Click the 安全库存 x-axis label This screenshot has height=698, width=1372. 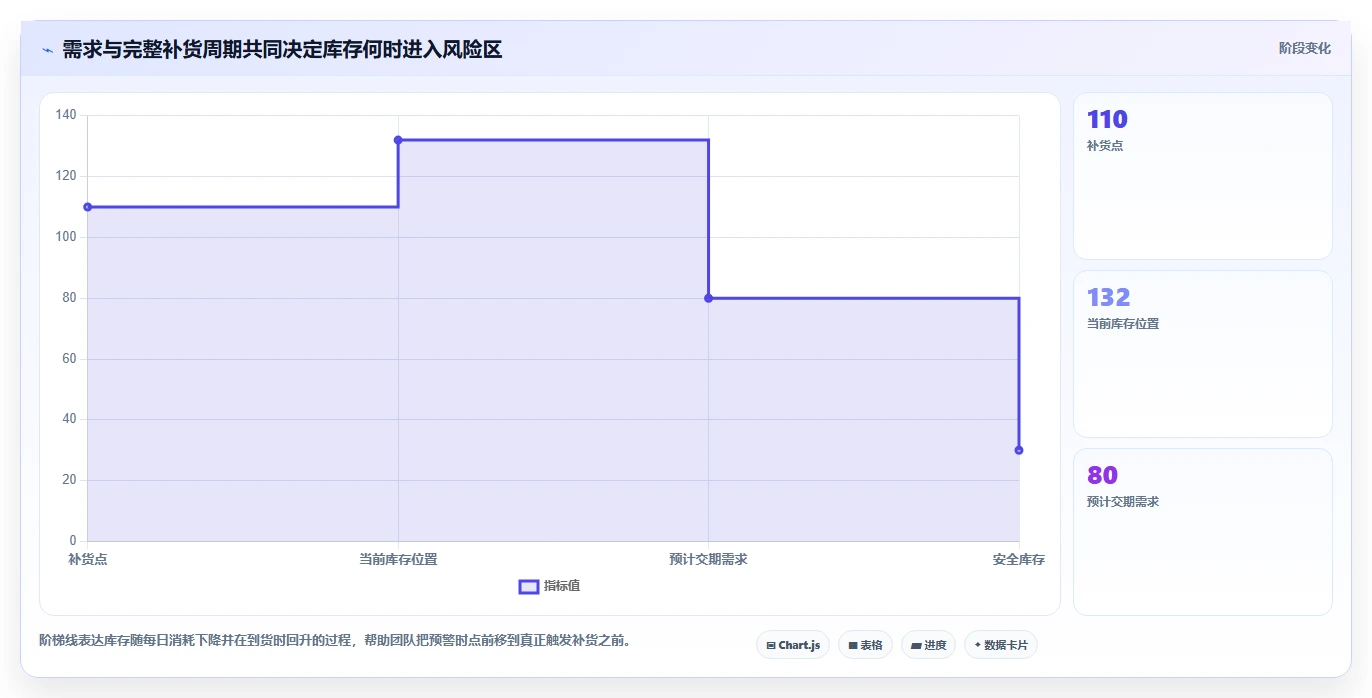(x=1019, y=560)
